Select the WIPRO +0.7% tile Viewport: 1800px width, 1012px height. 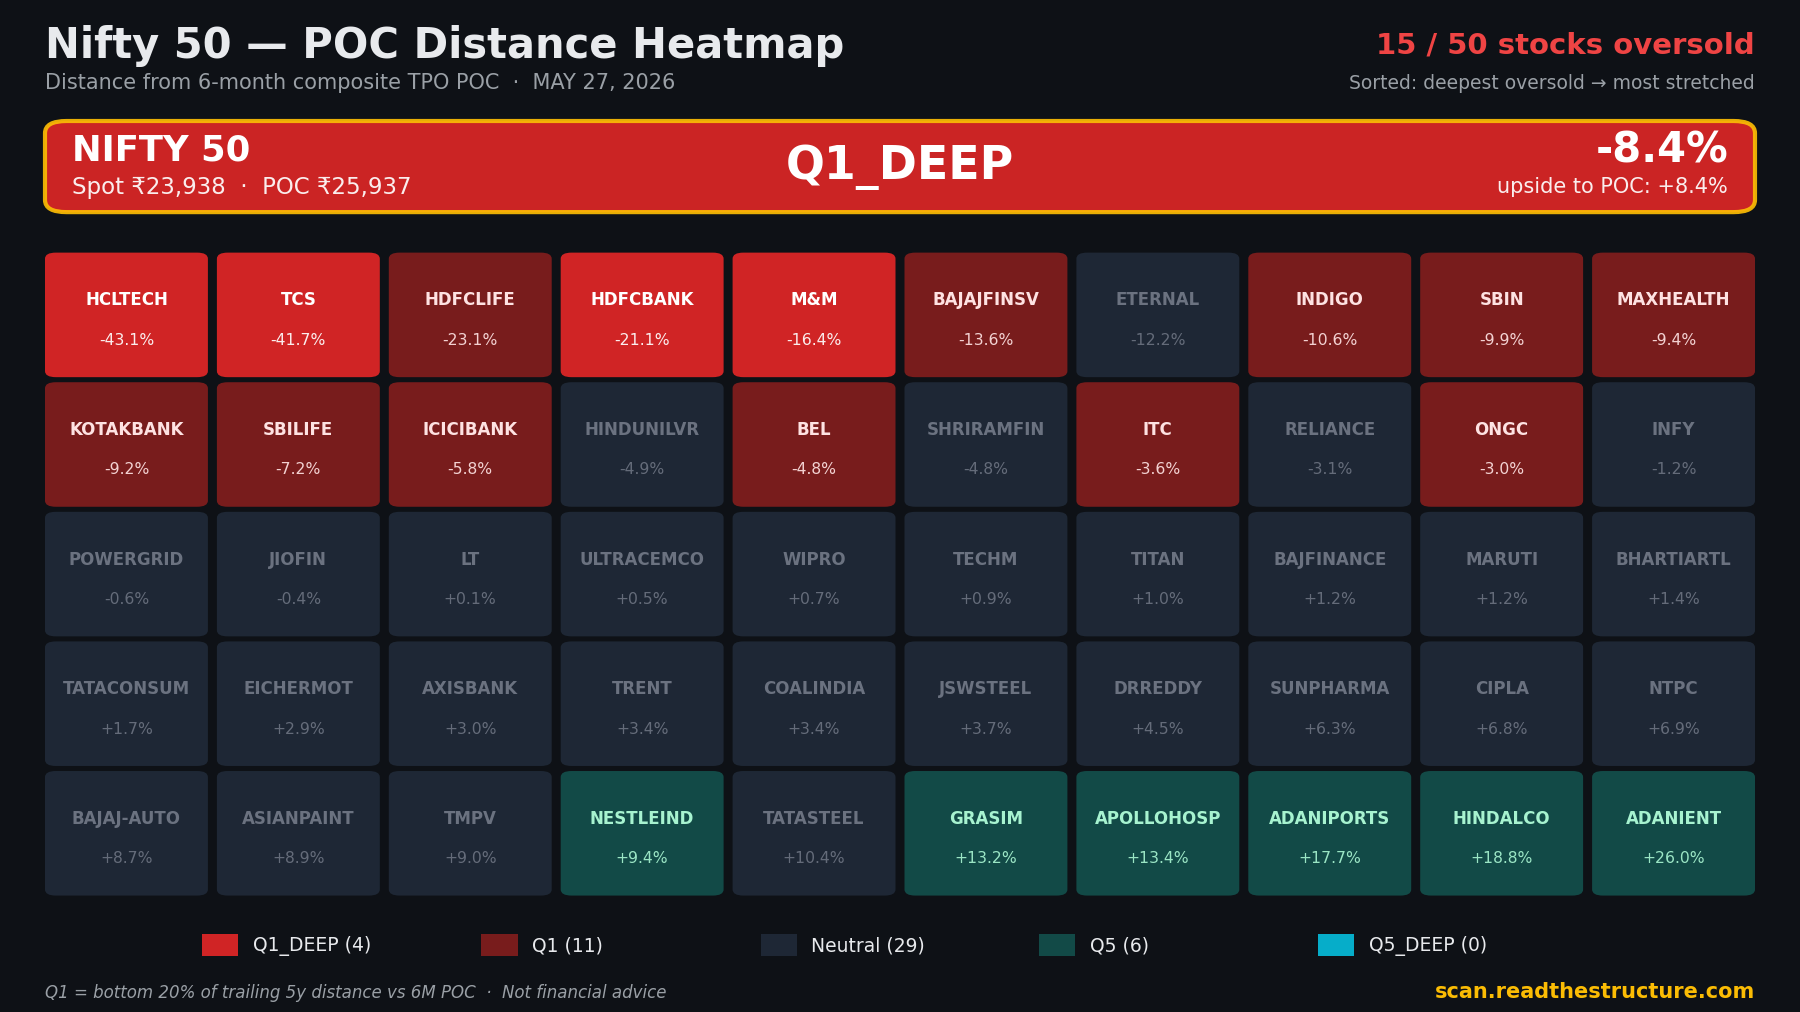(814, 574)
